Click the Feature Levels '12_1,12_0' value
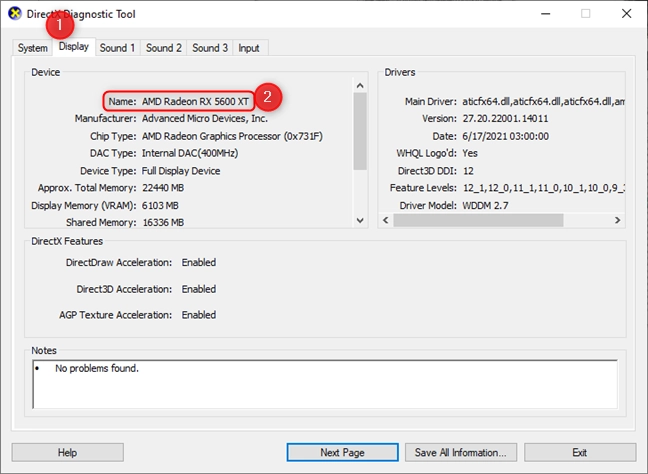Image resolution: width=648 pixels, height=474 pixels. click(x=543, y=188)
